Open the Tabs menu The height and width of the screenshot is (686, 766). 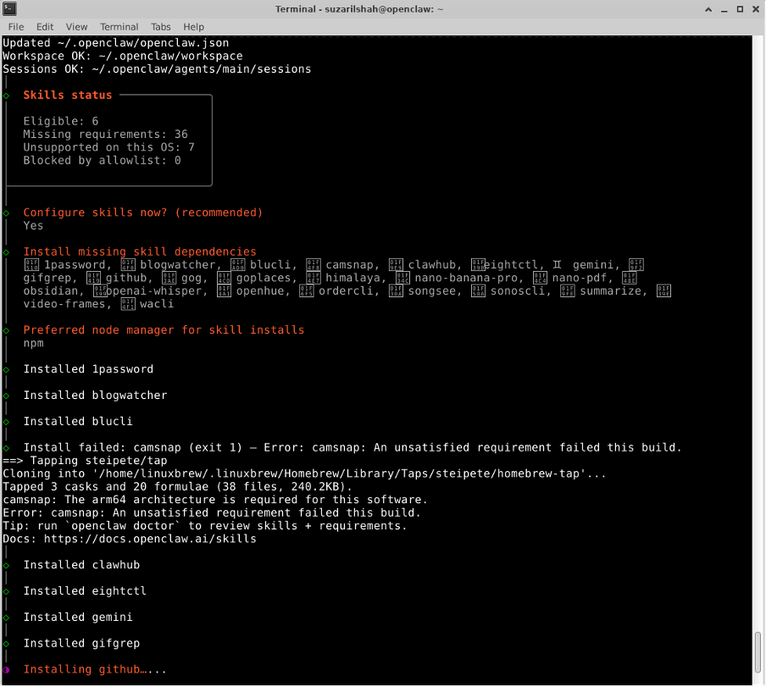160,27
